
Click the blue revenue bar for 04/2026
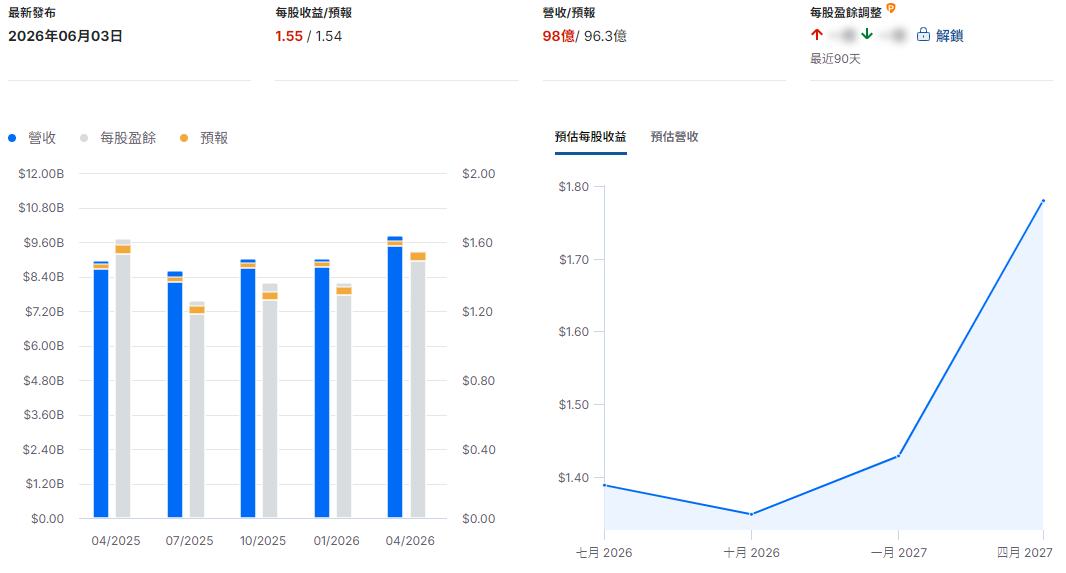coord(395,377)
